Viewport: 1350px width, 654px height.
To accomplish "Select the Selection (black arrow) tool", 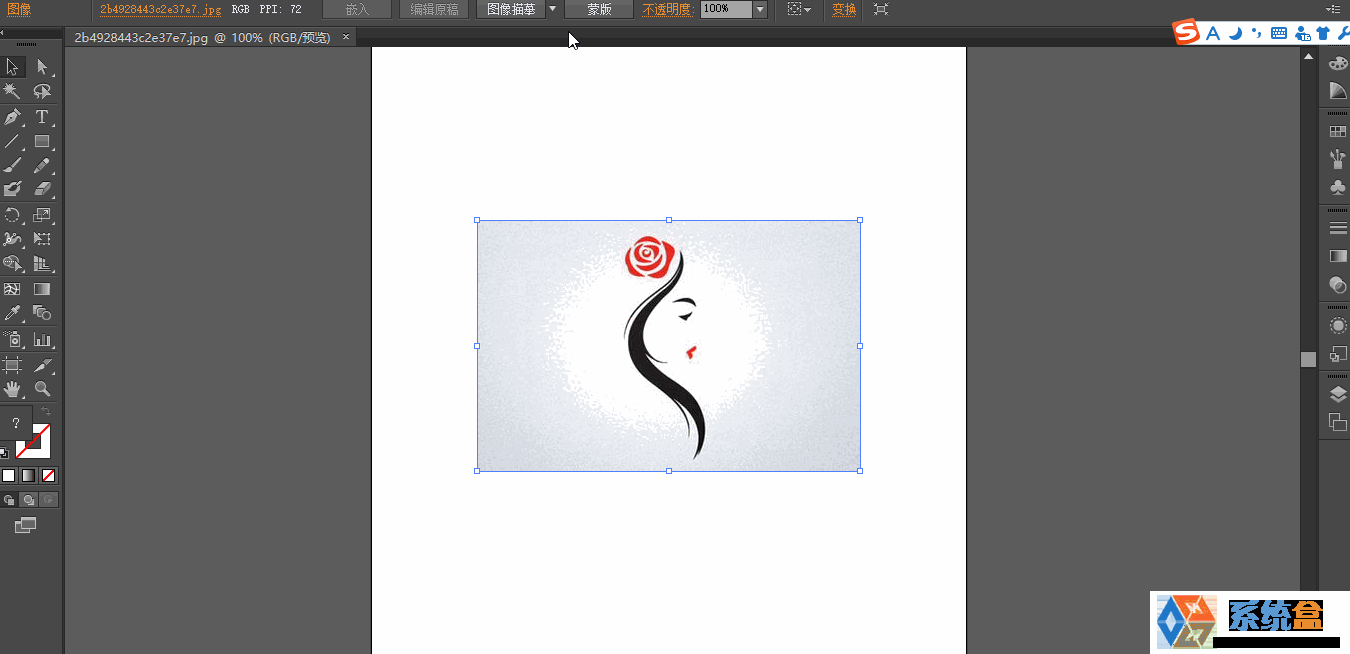I will click(x=13, y=67).
